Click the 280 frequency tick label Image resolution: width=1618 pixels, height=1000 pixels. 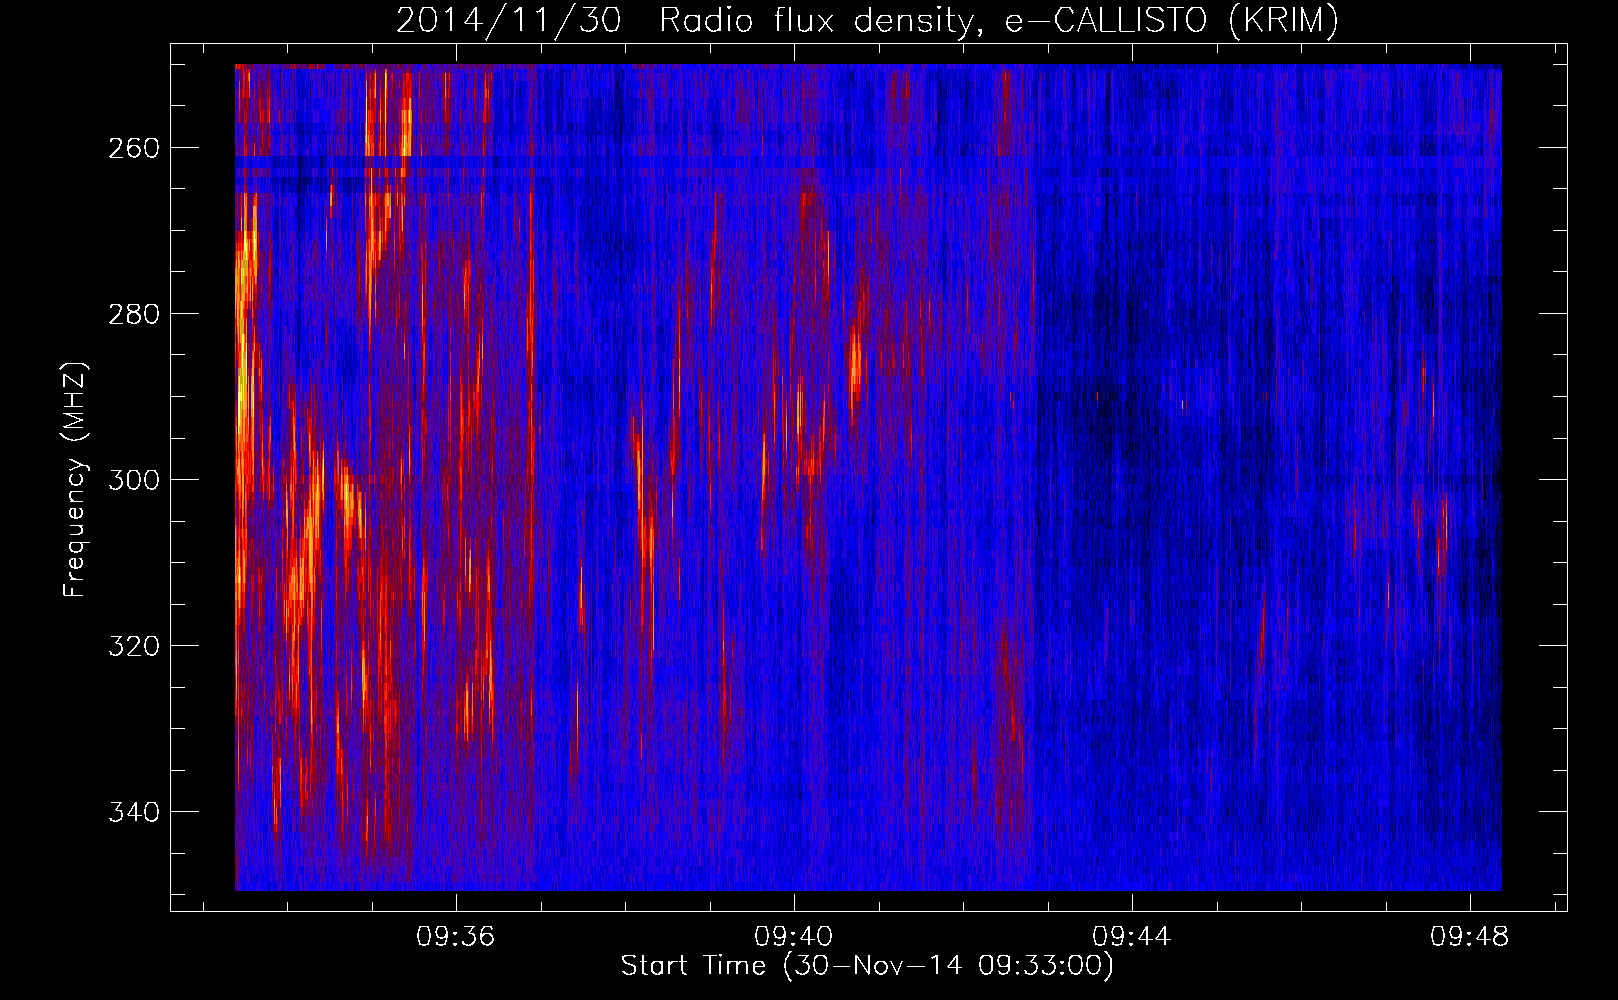click(x=133, y=314)
